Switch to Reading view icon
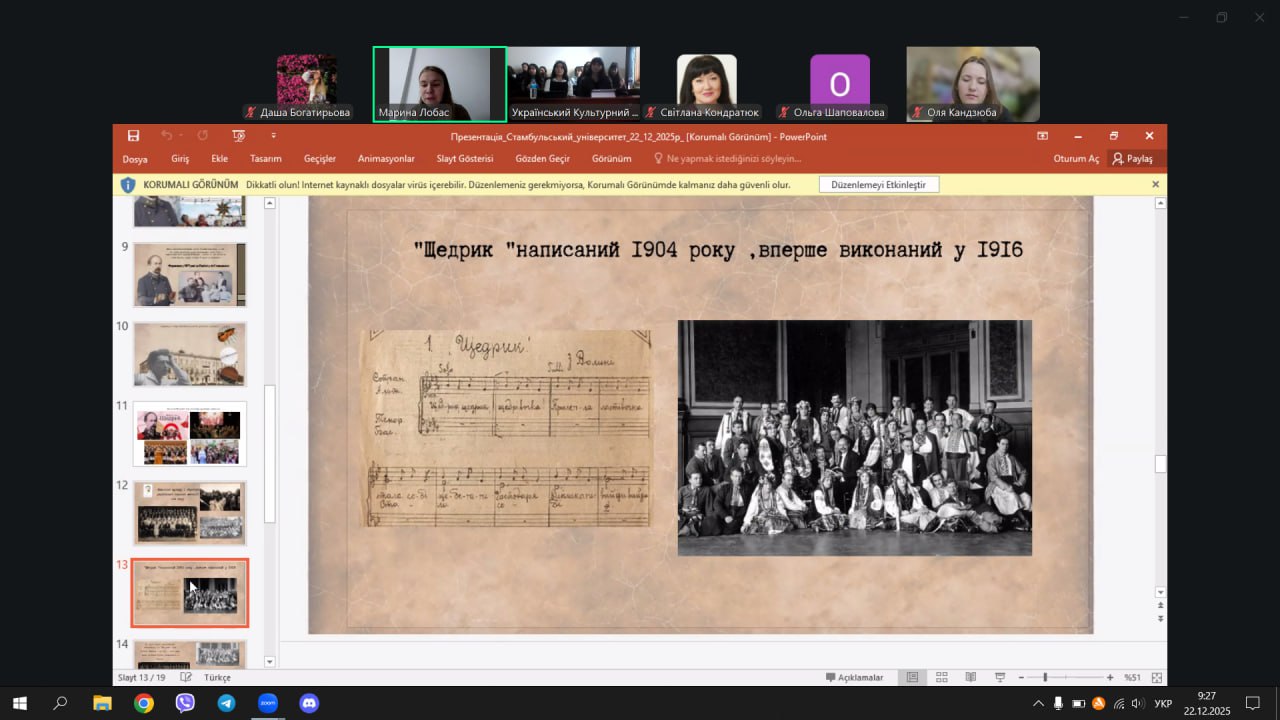1280x720 pixels. click(970, 677)
